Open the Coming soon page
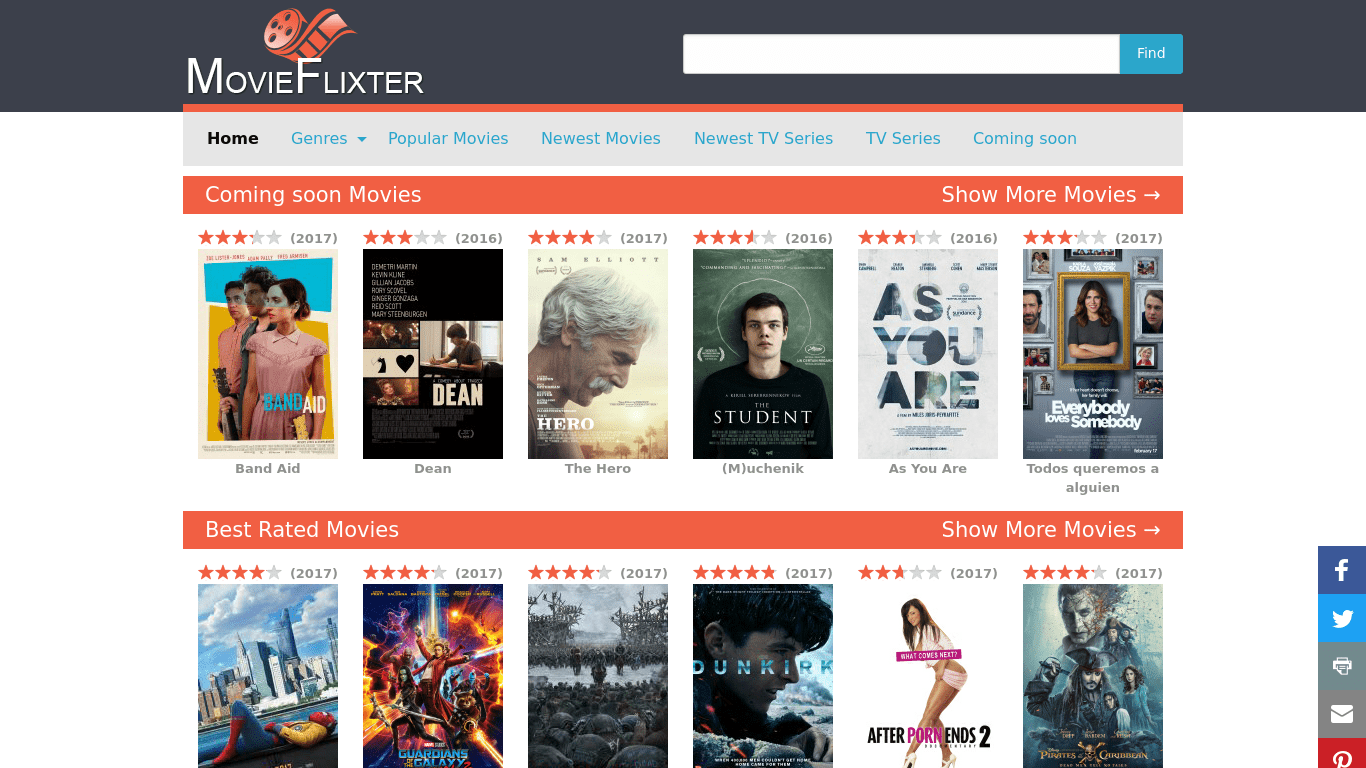 [1025, 139]
